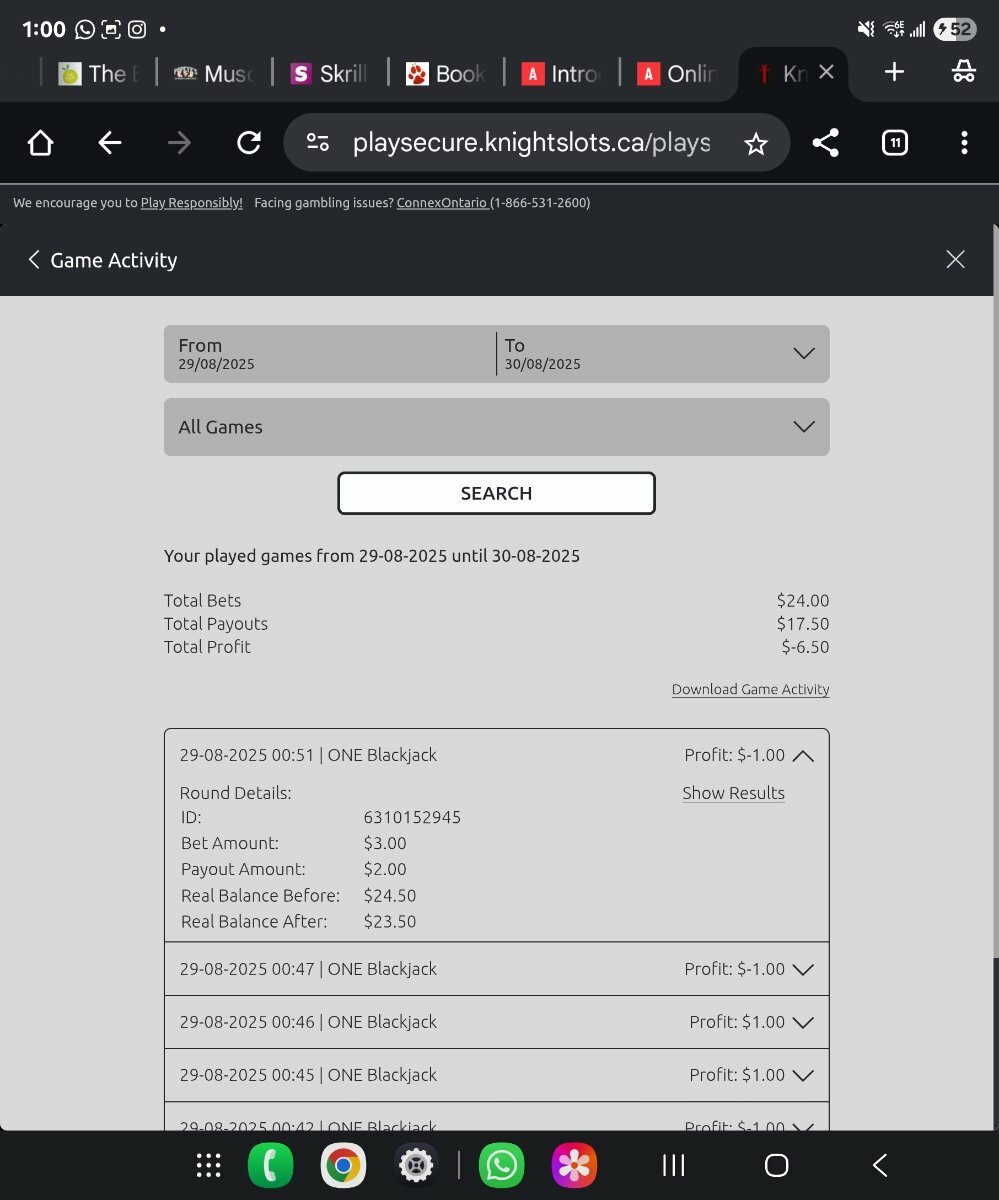The image size is (999, 1200).
Task: Expand the 00:45 ONE Blackjack round
Action: 497,1075
